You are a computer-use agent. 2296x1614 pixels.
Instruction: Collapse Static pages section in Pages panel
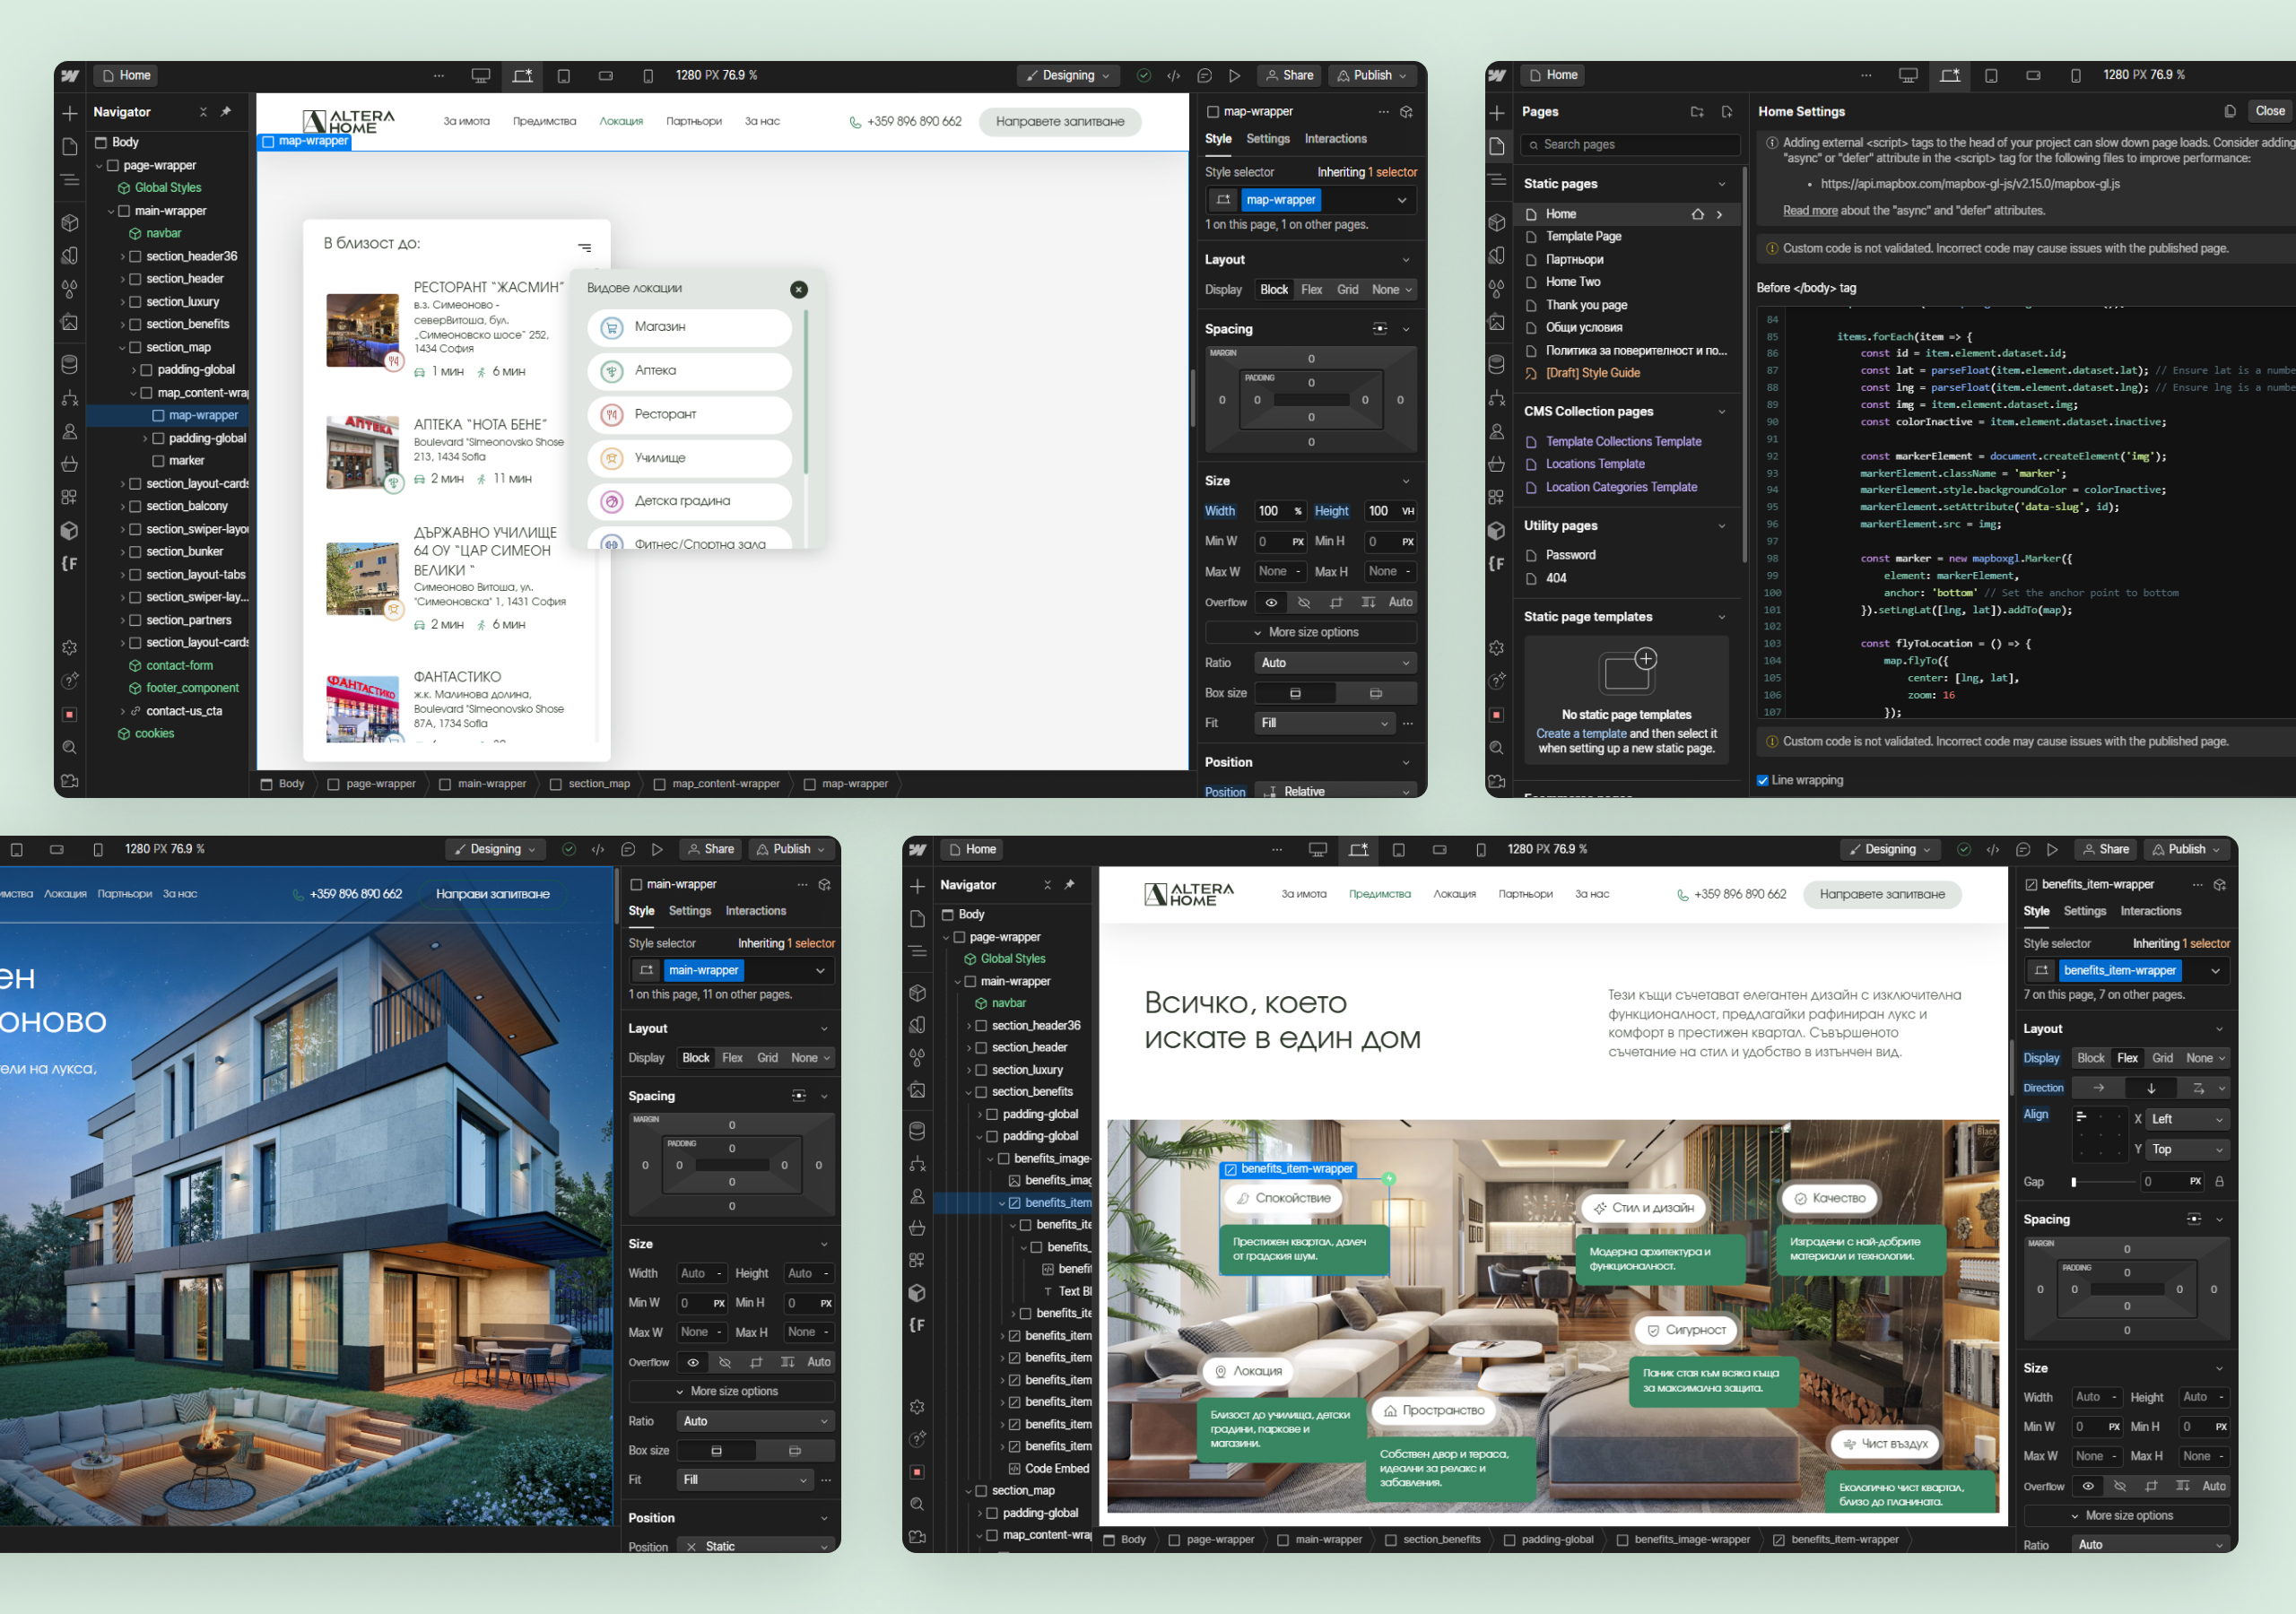point(1722,184)
